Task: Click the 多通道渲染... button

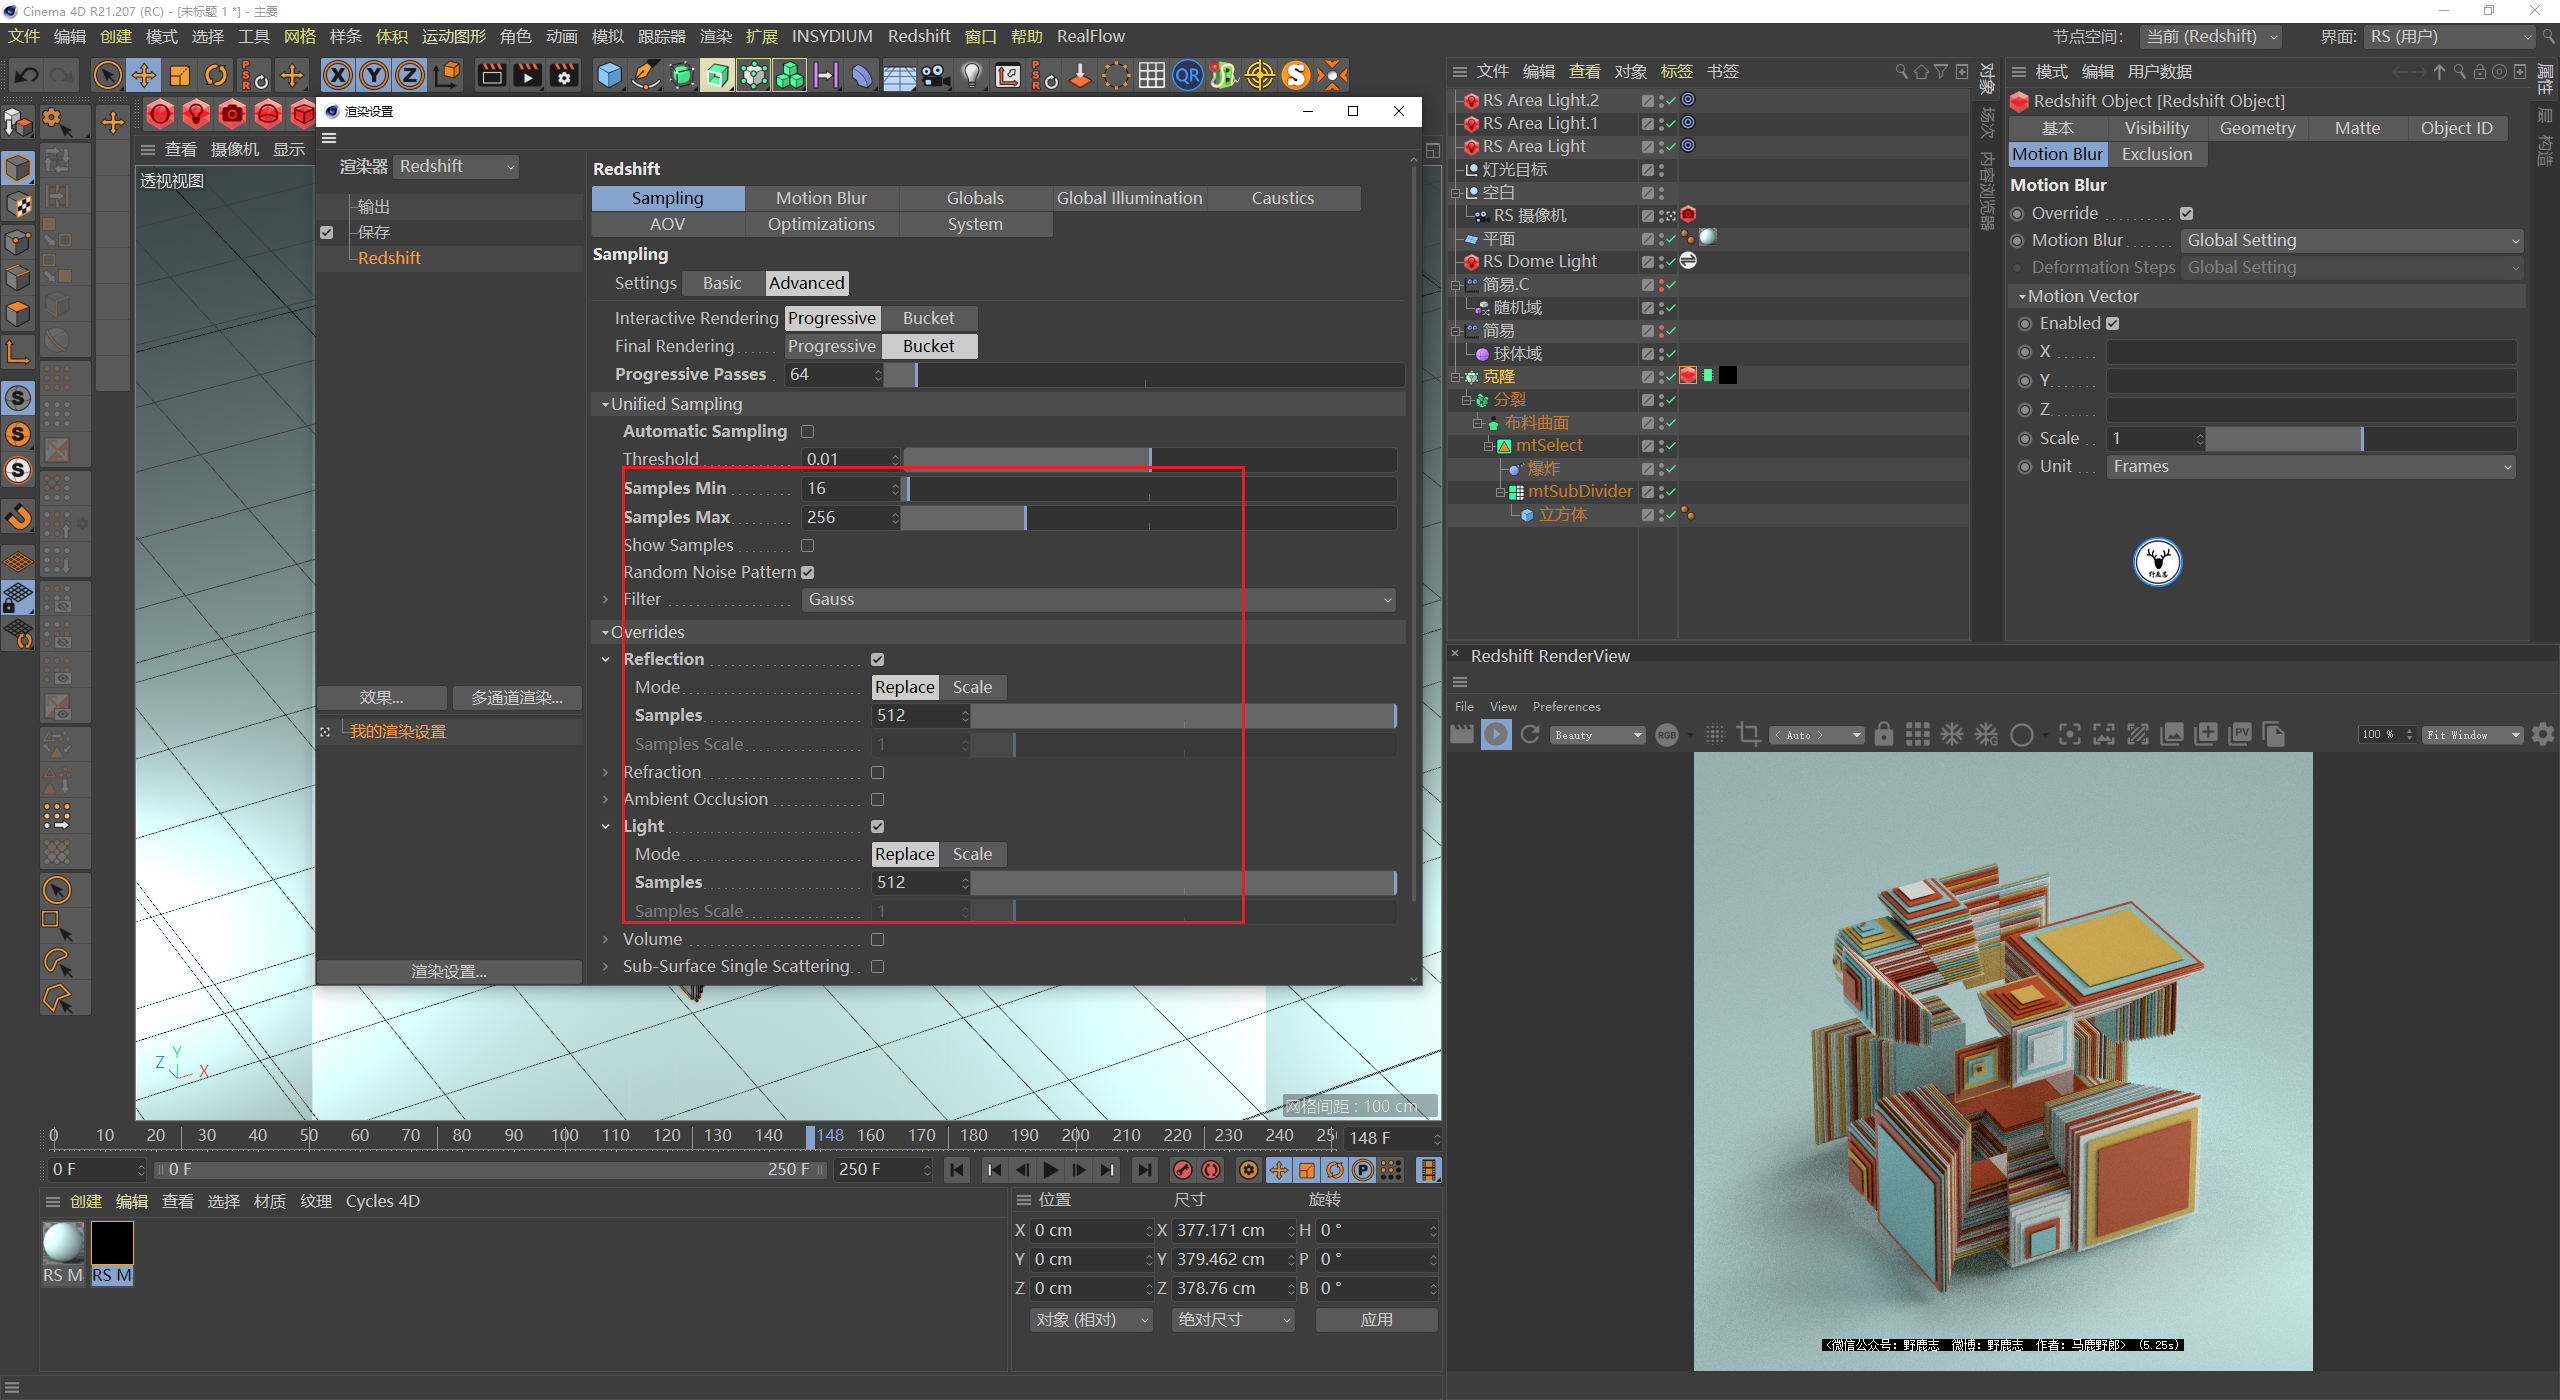Action: pos(516,698)
